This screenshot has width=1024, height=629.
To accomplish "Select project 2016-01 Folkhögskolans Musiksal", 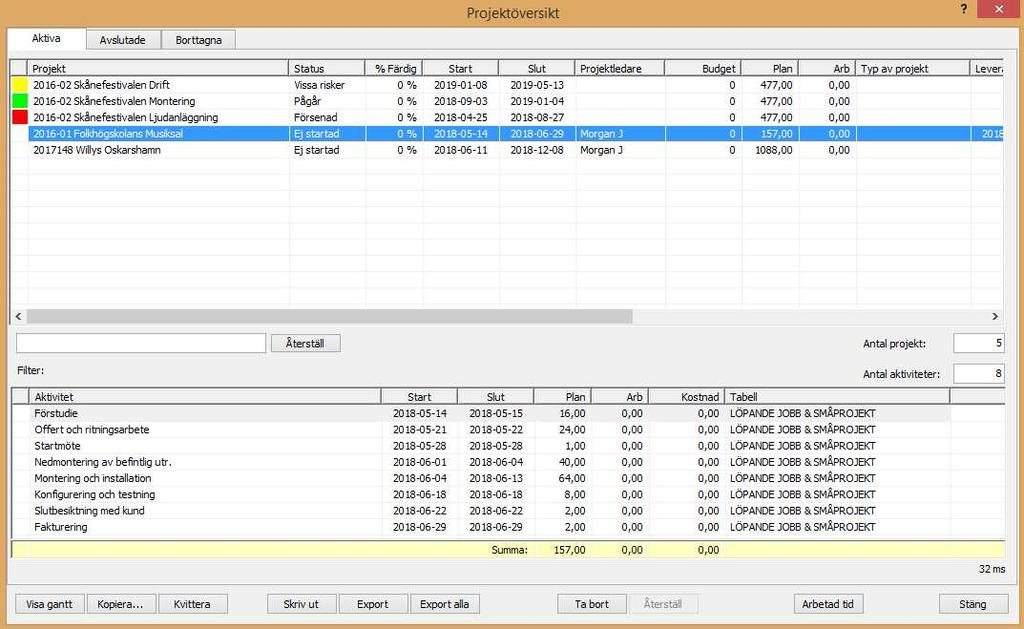I will 108,134.
